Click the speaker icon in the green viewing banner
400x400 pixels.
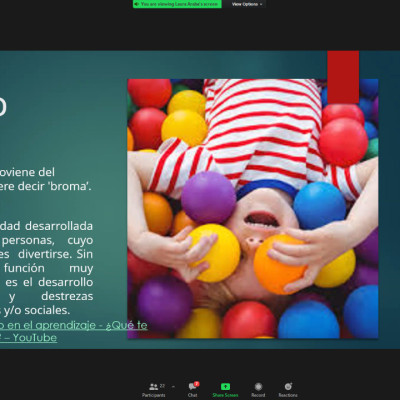pos(137,4)
